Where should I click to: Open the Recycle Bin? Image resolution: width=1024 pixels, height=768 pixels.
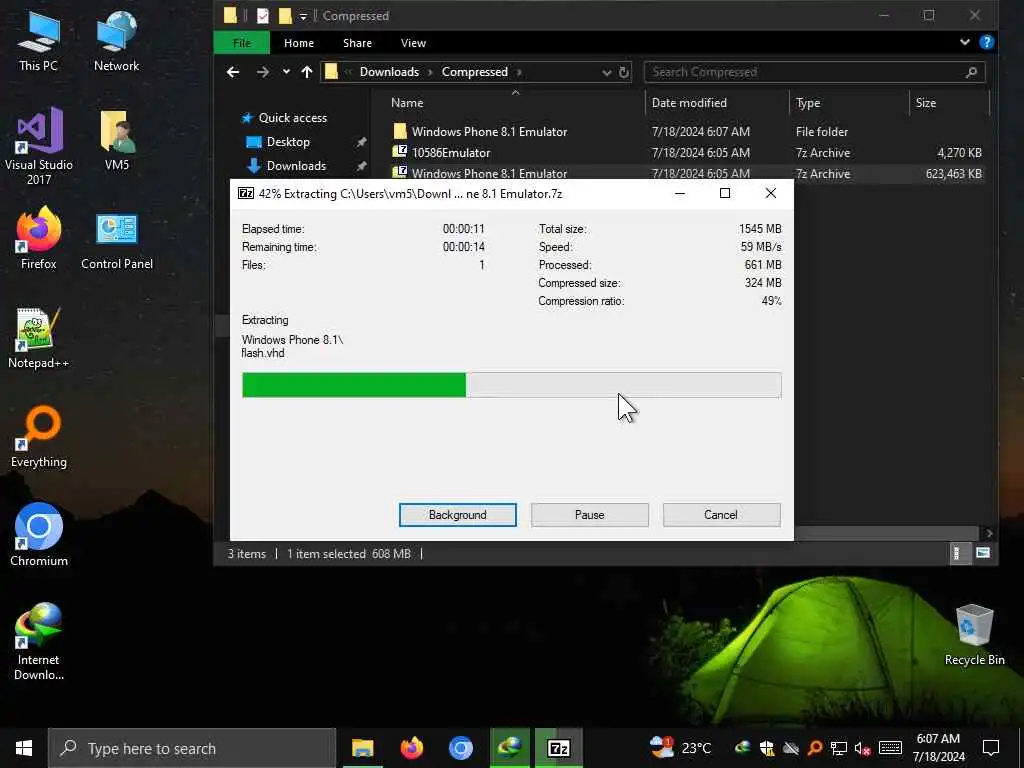click(974, 635)
